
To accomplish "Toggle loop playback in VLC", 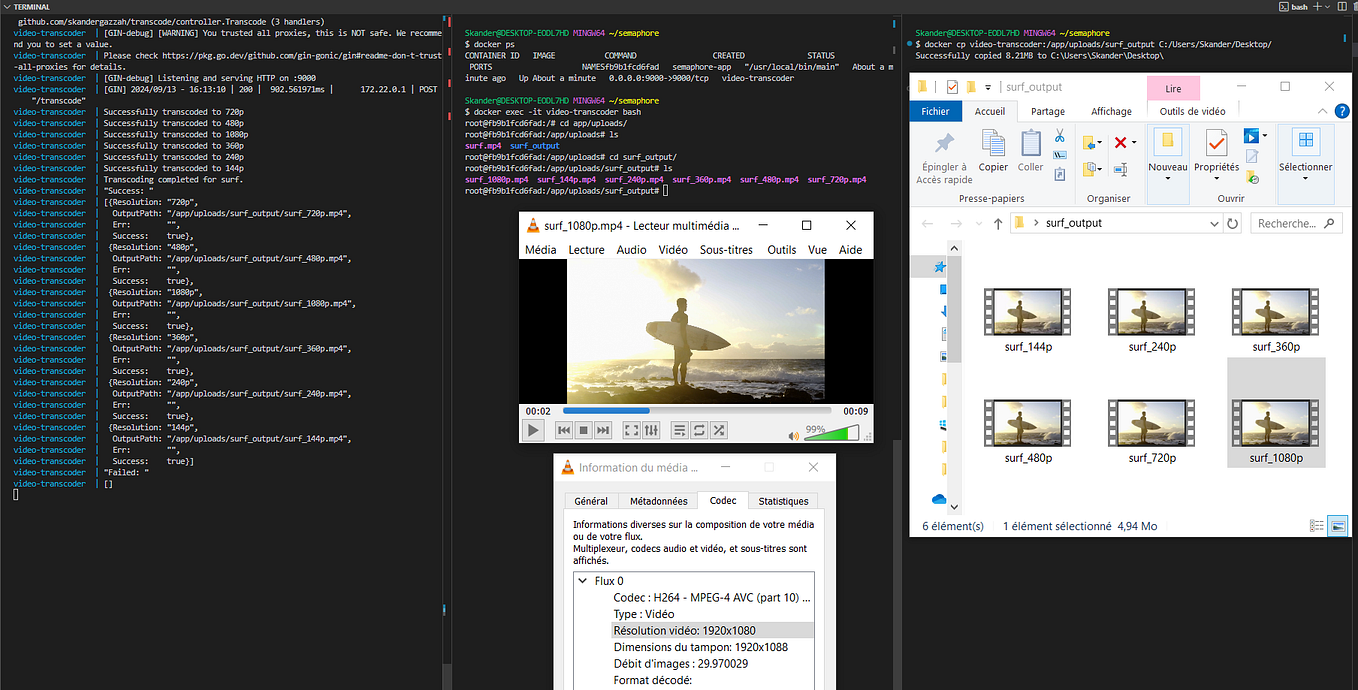I will (x=699, y=430).
